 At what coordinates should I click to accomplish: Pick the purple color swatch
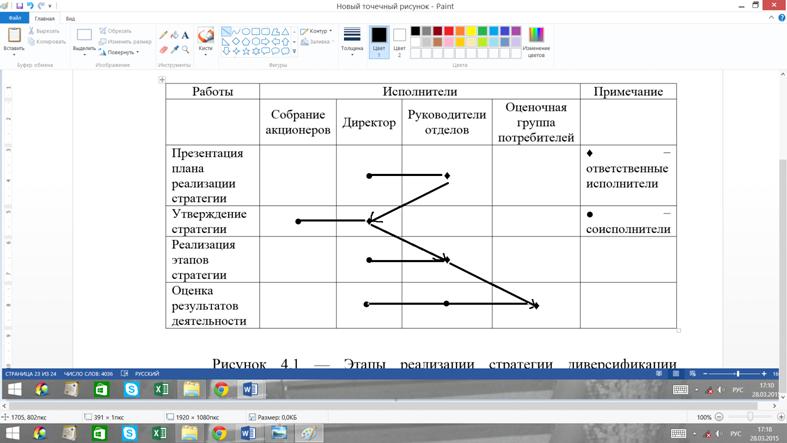pos(516,31)
